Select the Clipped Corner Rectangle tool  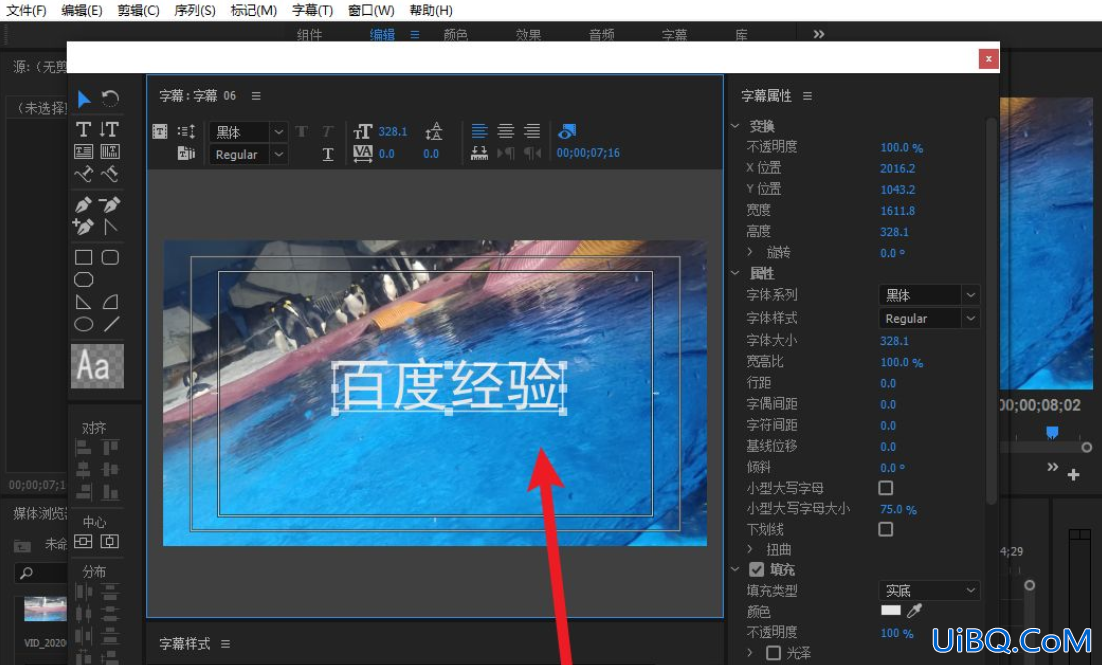(84, 280)
